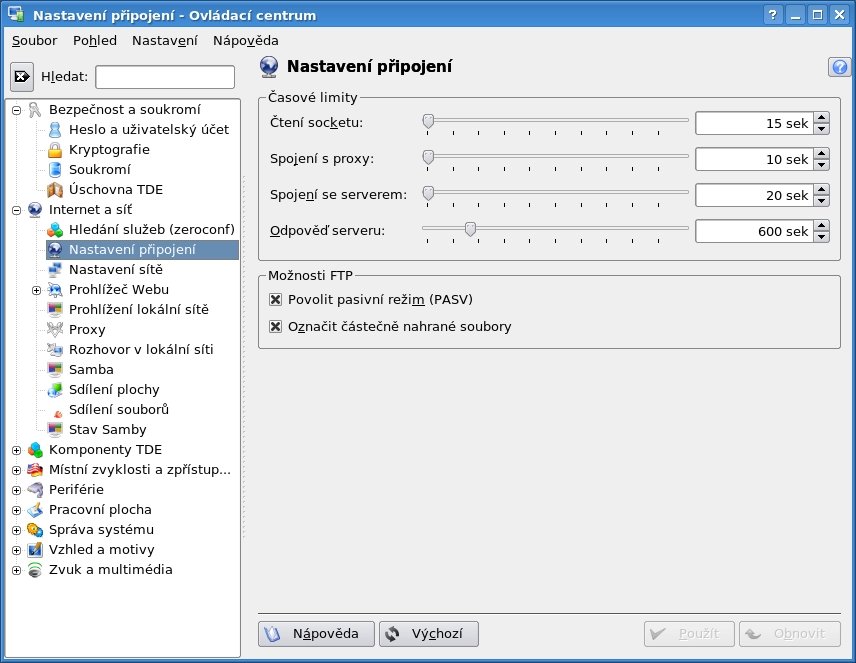Image resolution: width=856 pixels, height=663 pixels.
Task: Open the Pohled menu
Action: coord(94,40)
